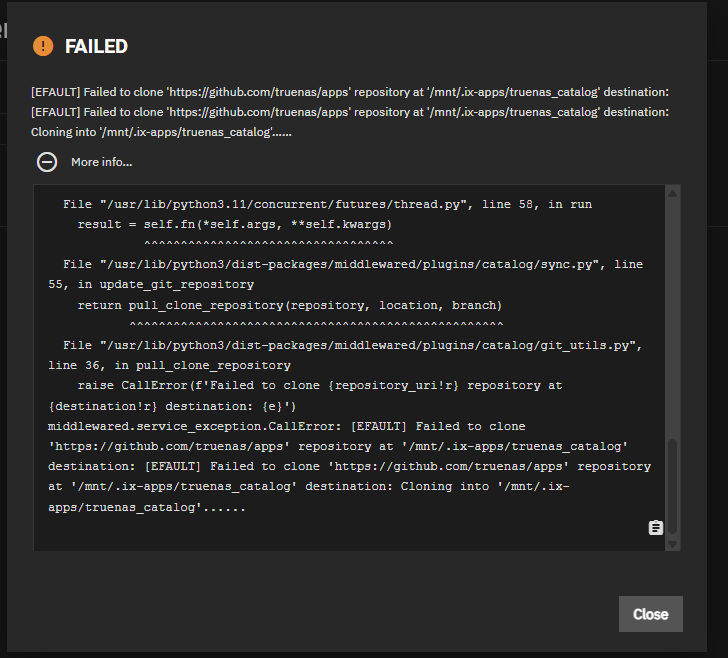Click the traceback scrollbar thumb
Image resolution: width=728 pixels, height=658 pixels.
point(672,486)
